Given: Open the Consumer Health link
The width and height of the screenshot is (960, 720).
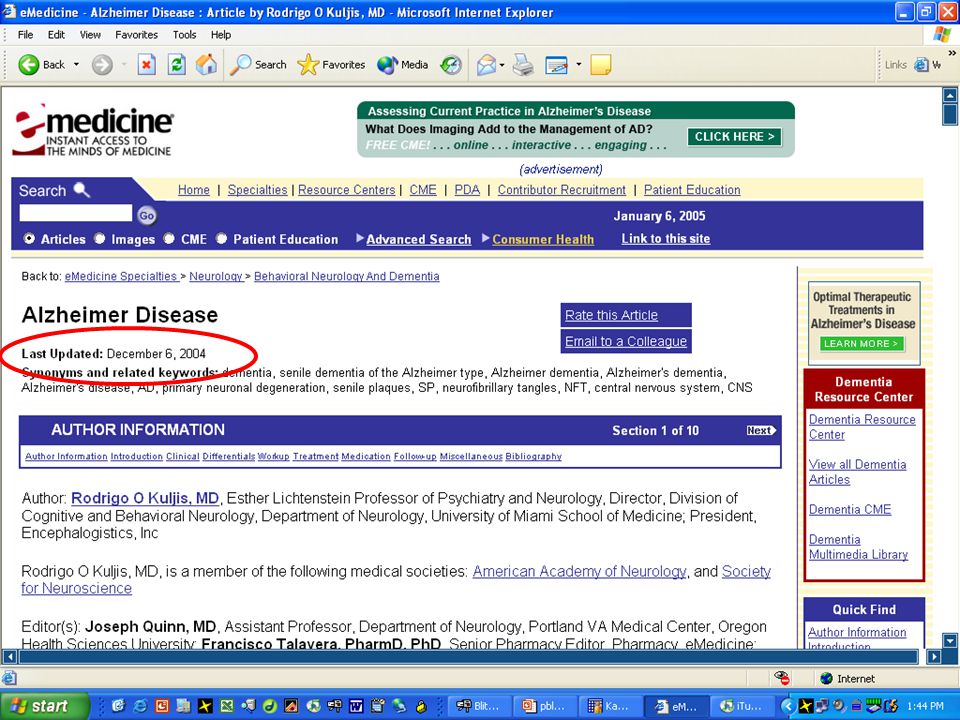Looking at the screenshot, I should (543, 239).
